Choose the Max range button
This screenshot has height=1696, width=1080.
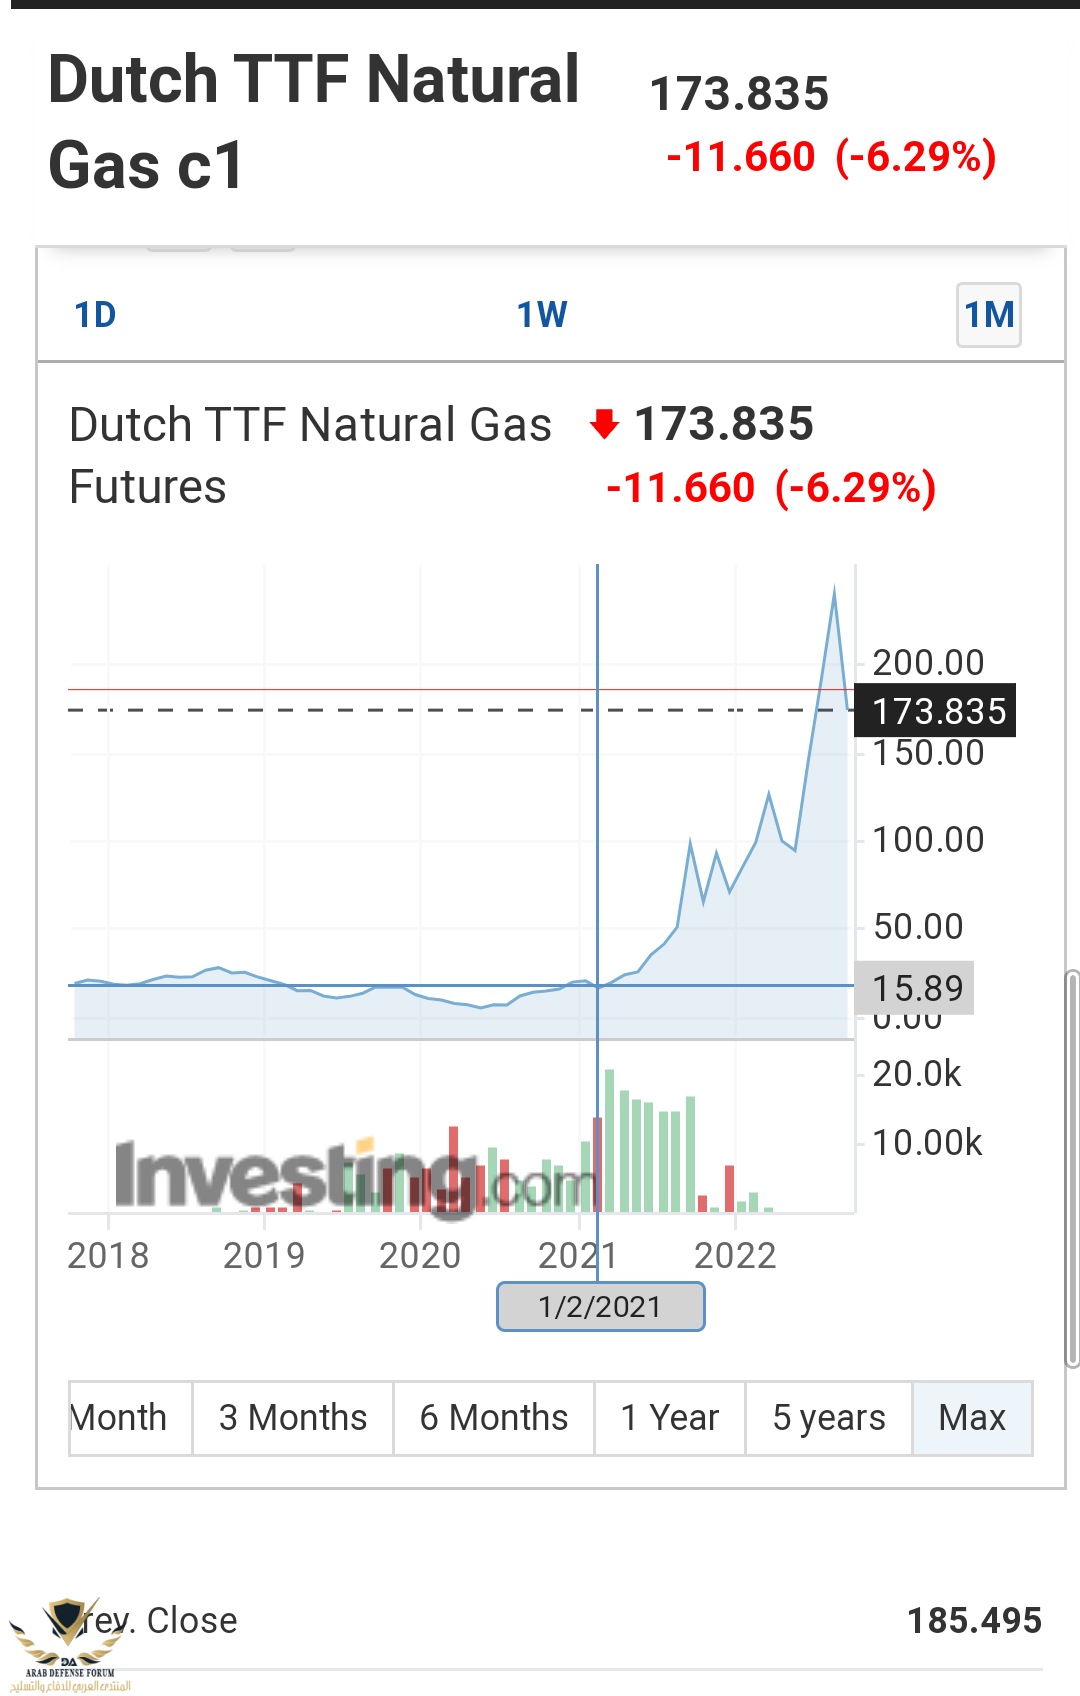[x=972, y=1418]
